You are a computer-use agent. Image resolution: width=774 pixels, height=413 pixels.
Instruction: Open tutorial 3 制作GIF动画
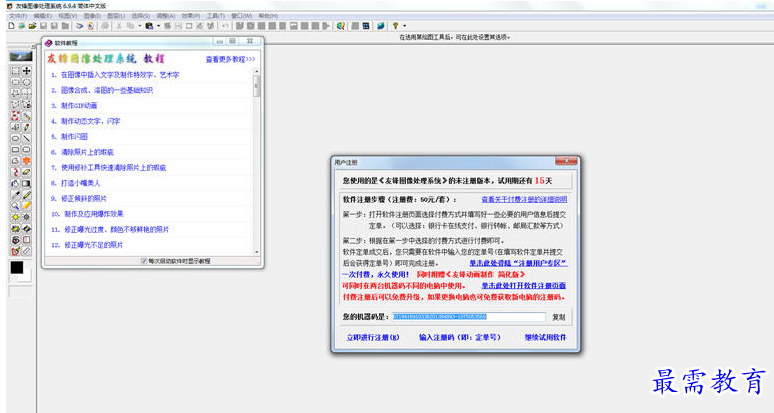[74, 106]
